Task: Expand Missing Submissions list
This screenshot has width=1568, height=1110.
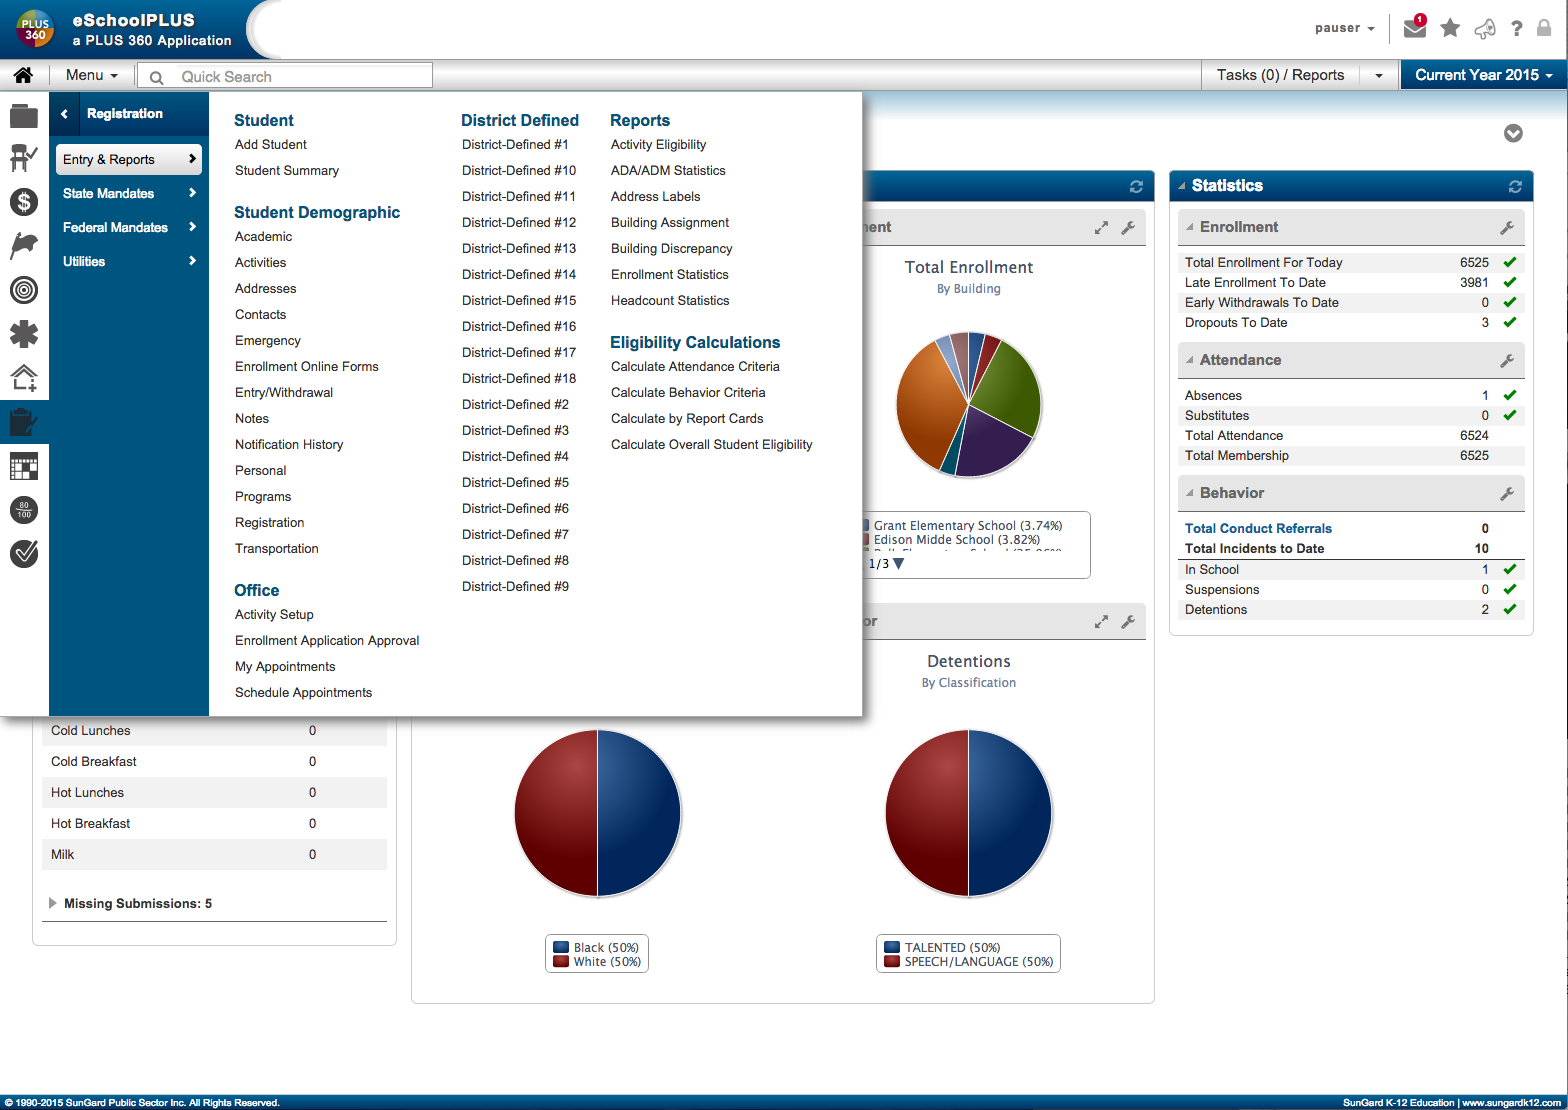Action: point(52,903)
